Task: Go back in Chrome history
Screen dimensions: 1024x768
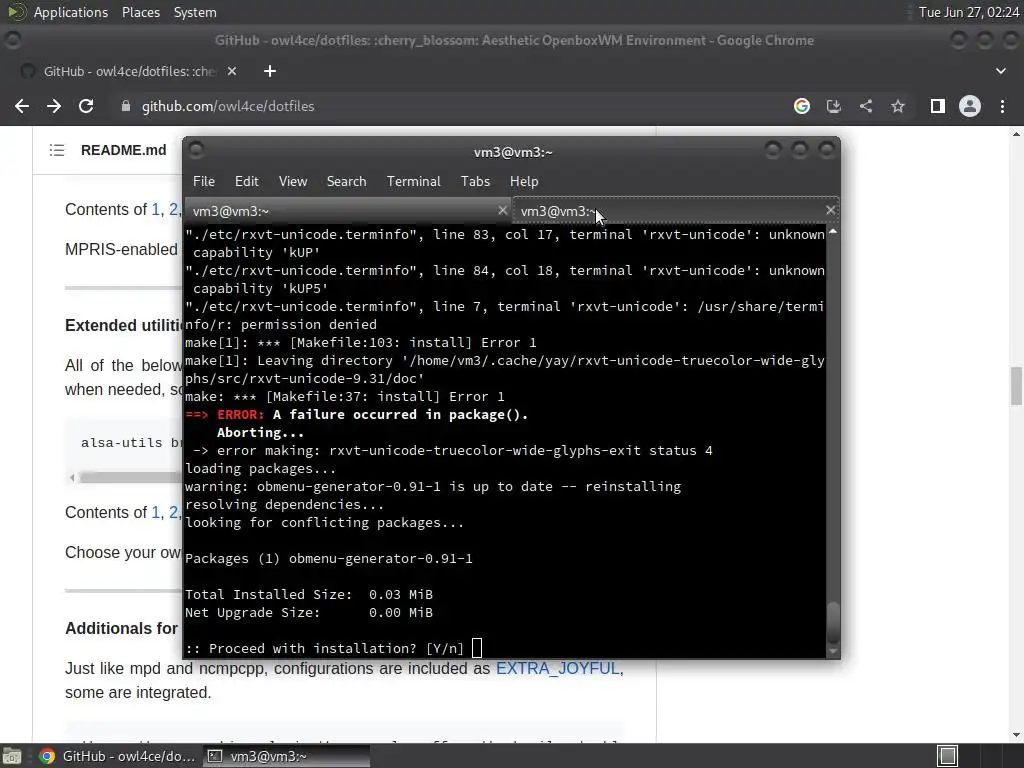Action: click(x=22, y=106)
